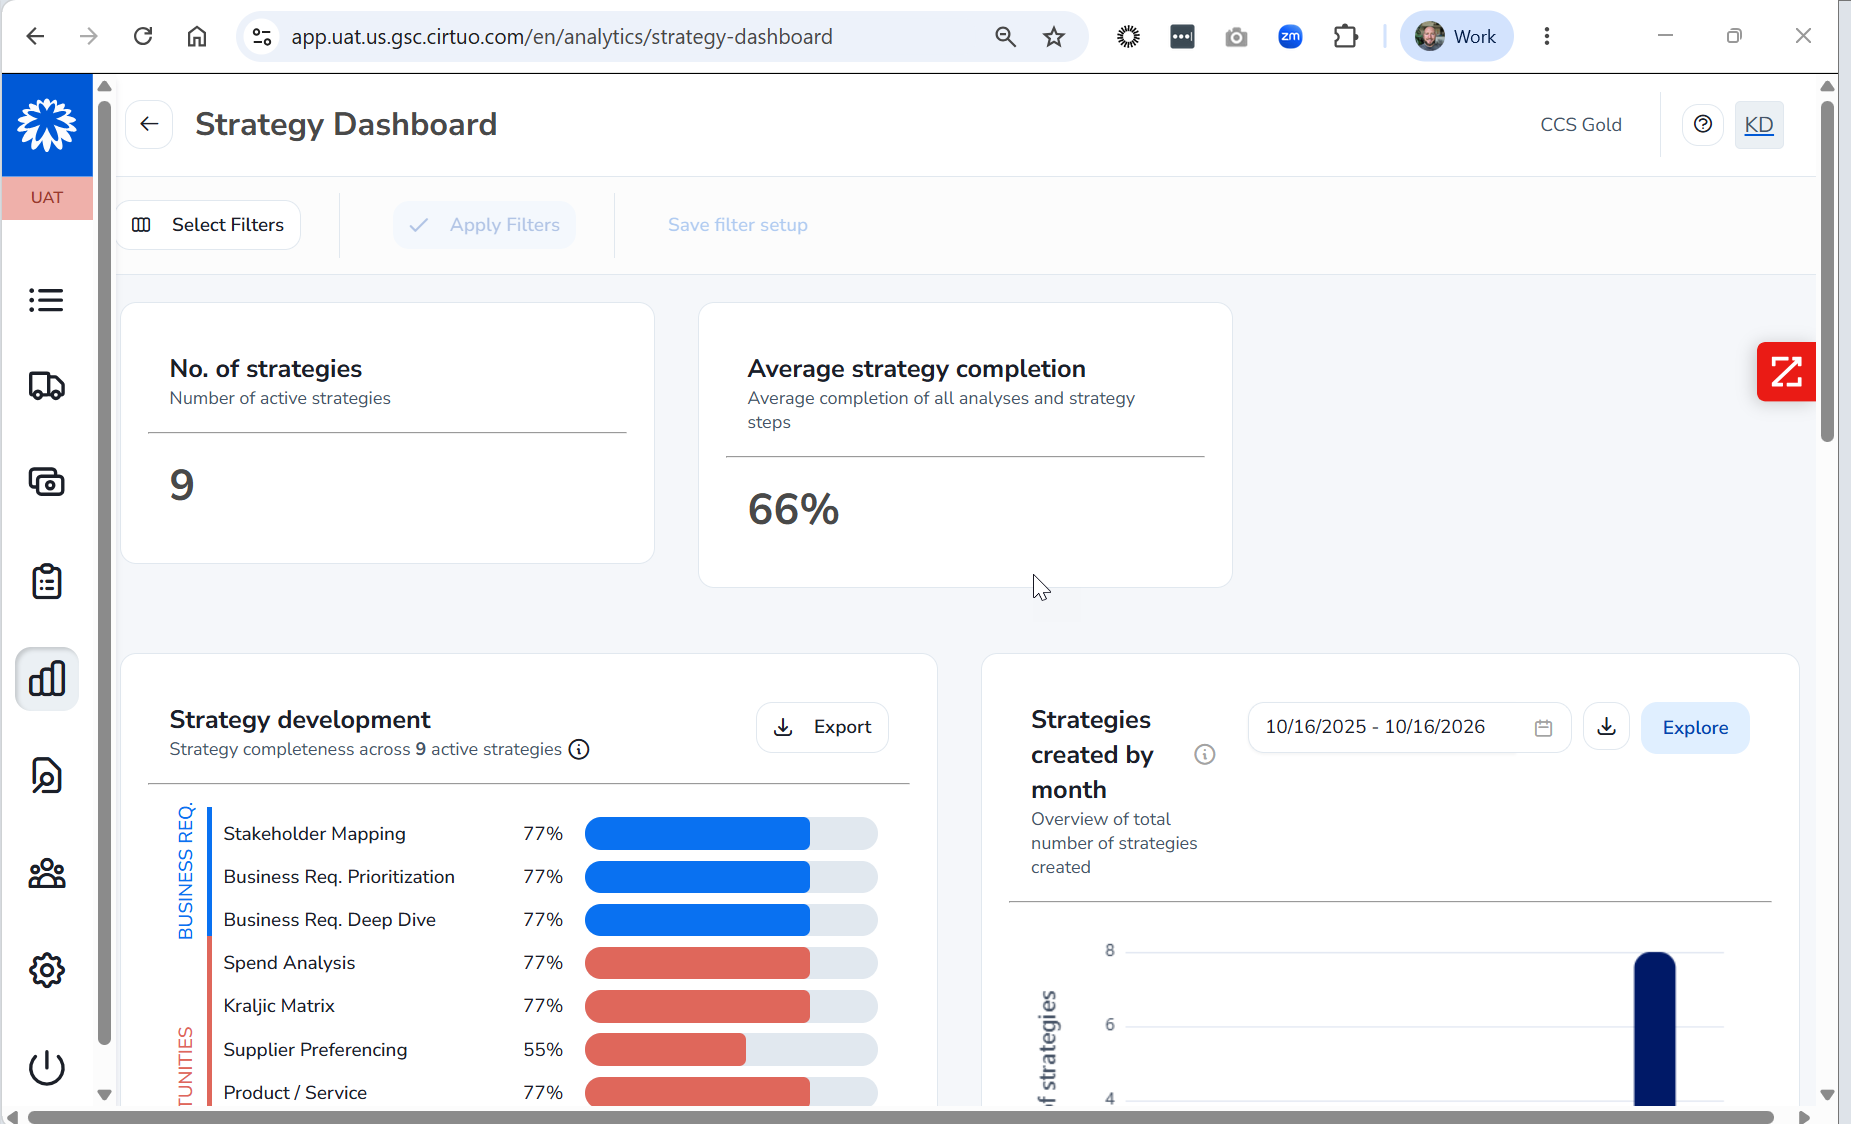
Task: Export the Strategy development data
Action: (822, 727)
